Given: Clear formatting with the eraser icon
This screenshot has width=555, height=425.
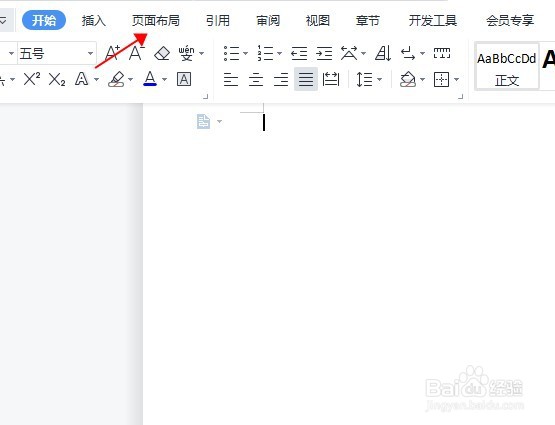Looking at the screenshot, I should click(x=162, y=53).
